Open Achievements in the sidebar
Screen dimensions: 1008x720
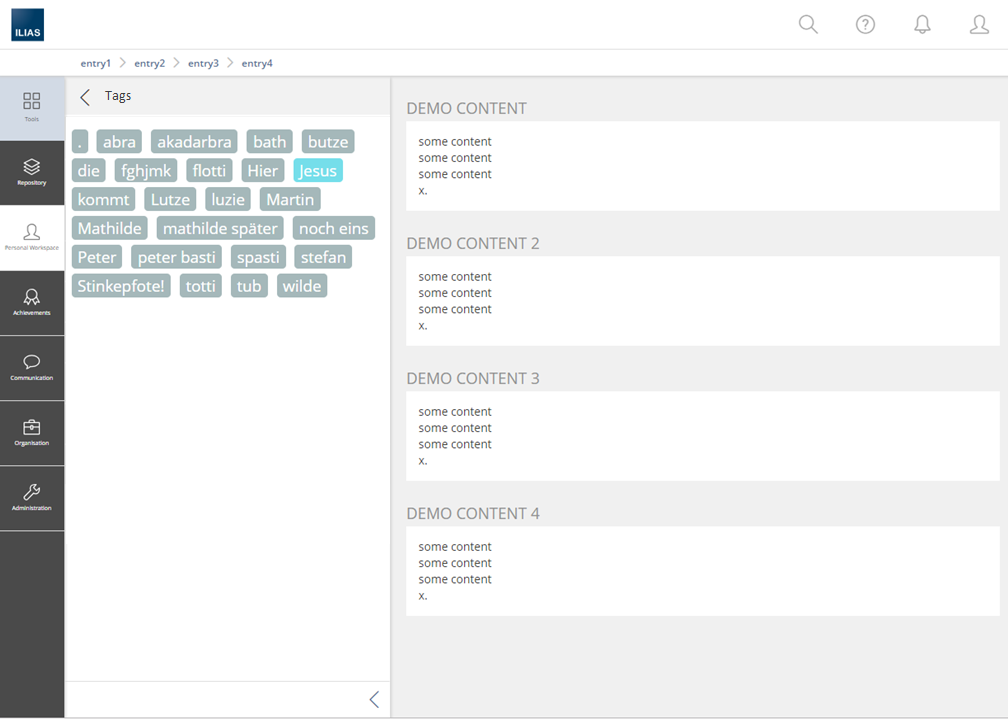pos(32,302)
